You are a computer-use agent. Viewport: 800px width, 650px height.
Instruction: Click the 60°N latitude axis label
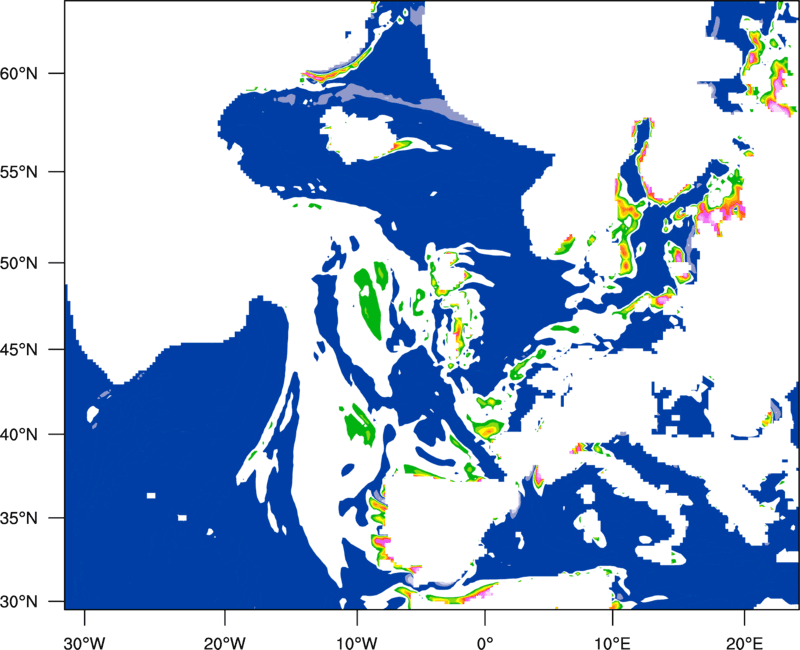[31, 74]
